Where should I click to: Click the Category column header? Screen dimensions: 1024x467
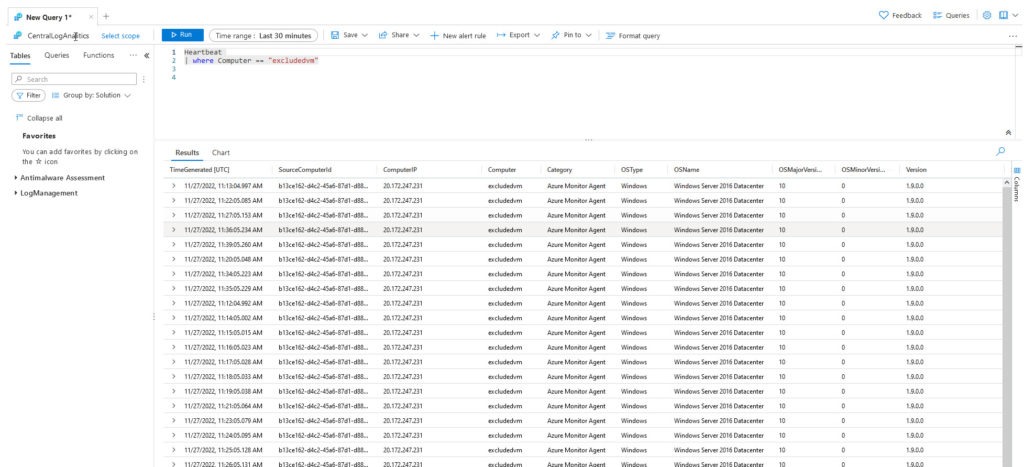pyautogui.click(x=560, y=170)
